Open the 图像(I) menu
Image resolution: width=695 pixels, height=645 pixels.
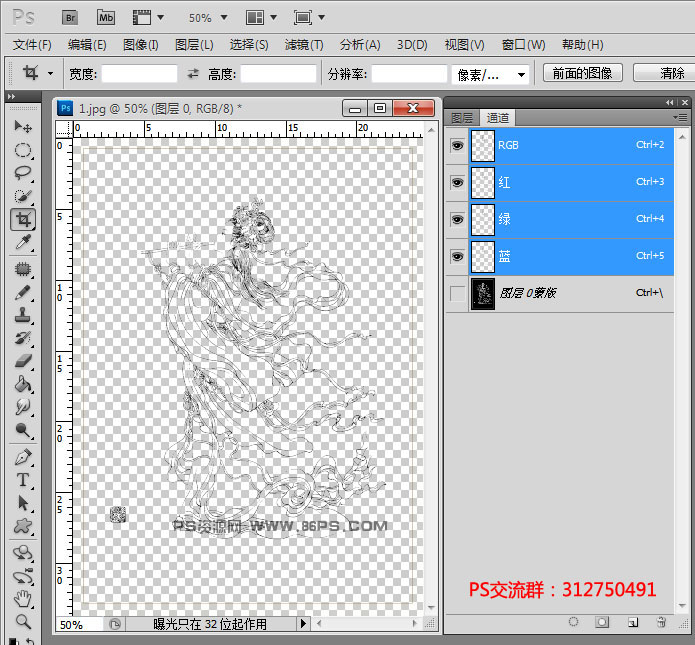[141, 45]
